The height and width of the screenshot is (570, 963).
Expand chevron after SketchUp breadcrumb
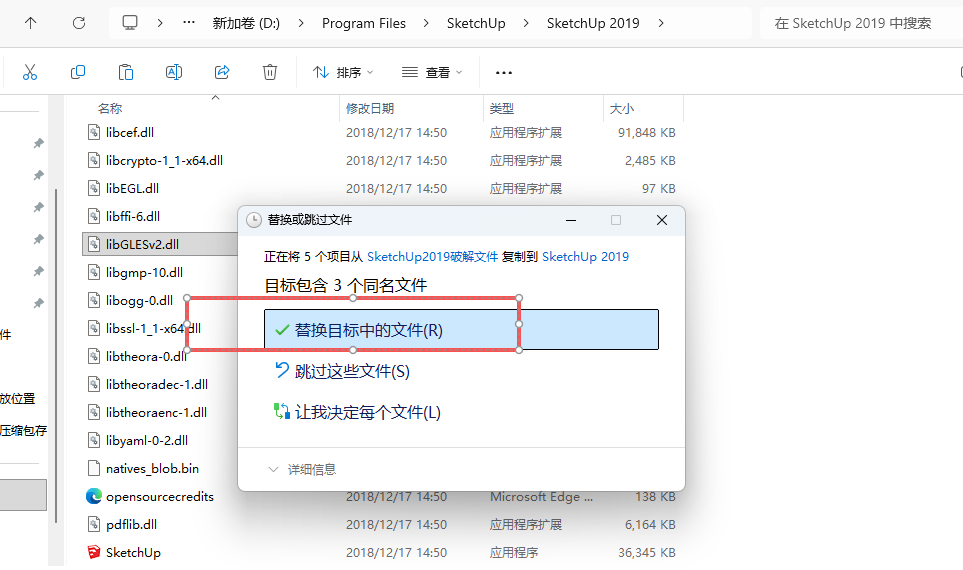click(526, 23)
